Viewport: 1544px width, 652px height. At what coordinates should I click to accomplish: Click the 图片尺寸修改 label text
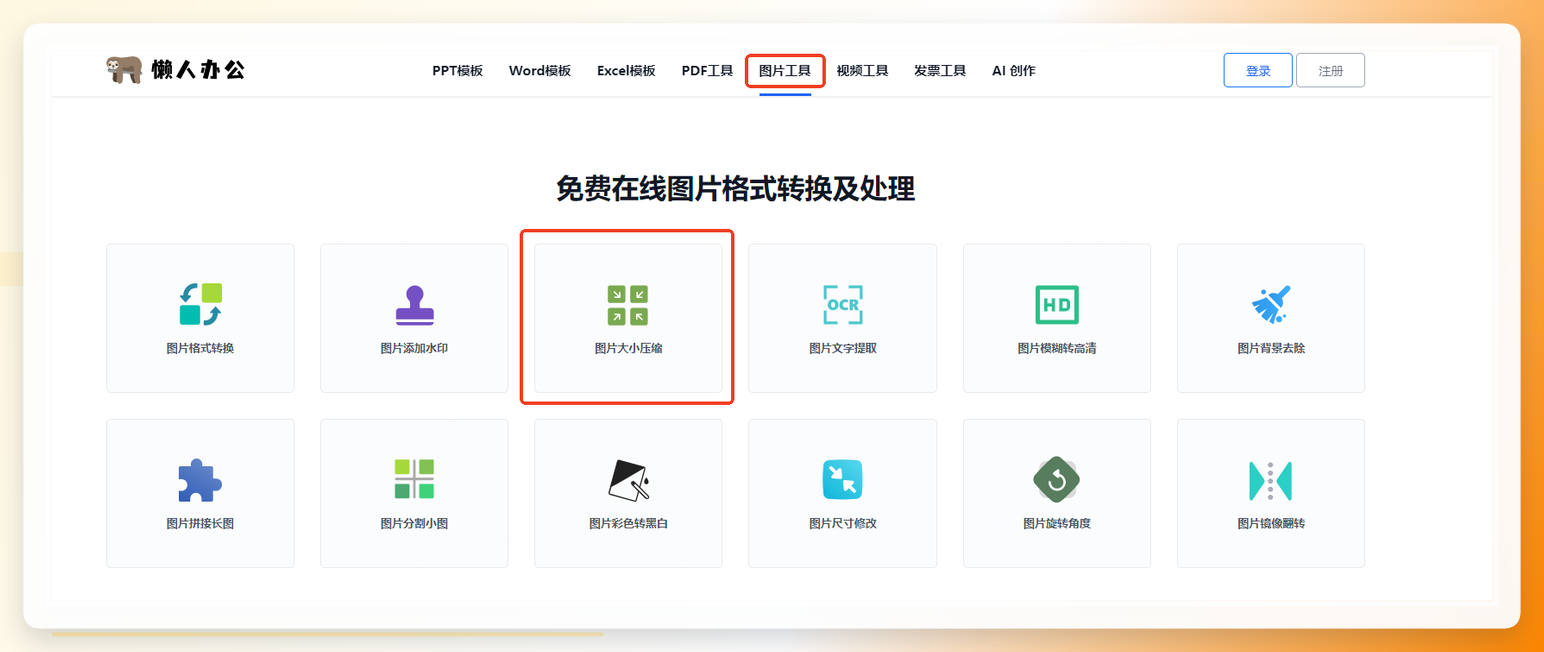[842, 524]
